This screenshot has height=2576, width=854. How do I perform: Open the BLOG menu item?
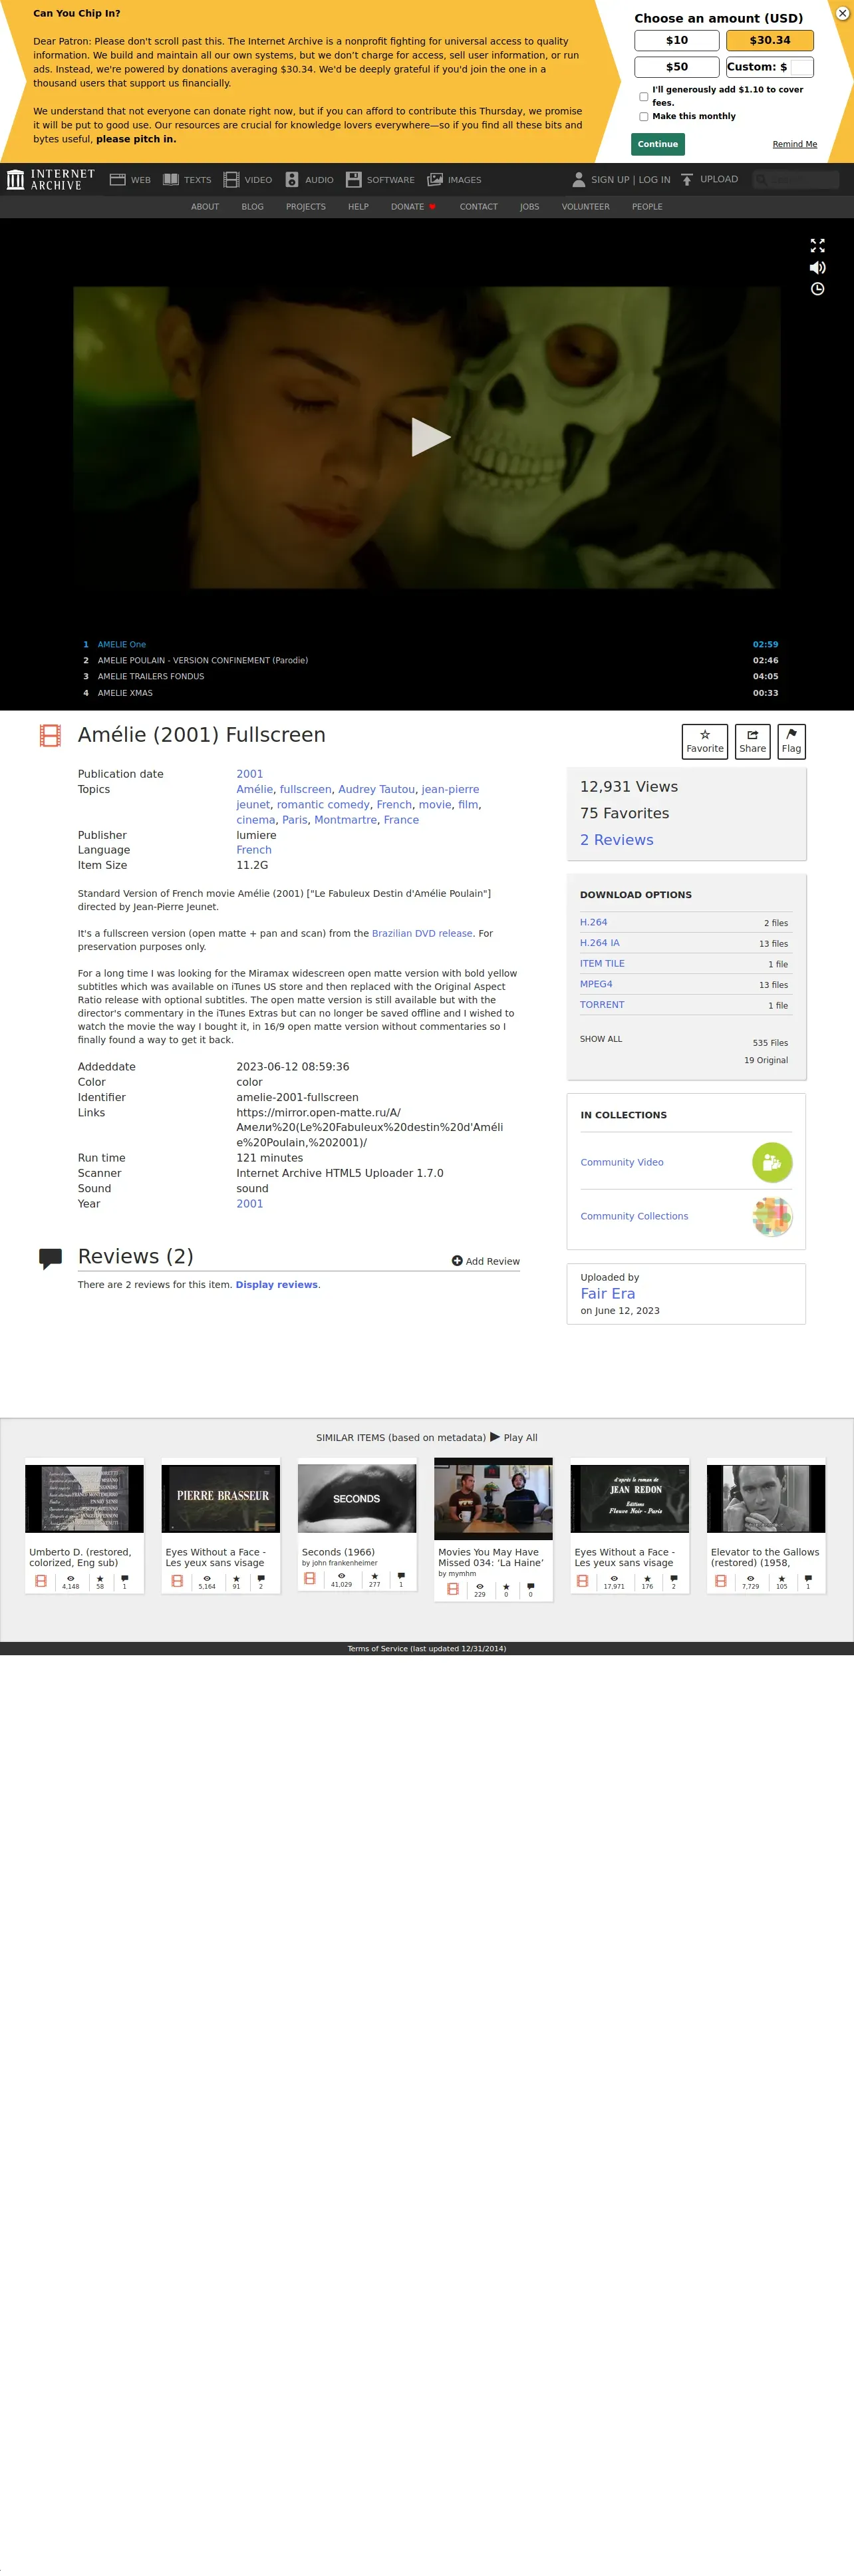(x=252, y=207)
